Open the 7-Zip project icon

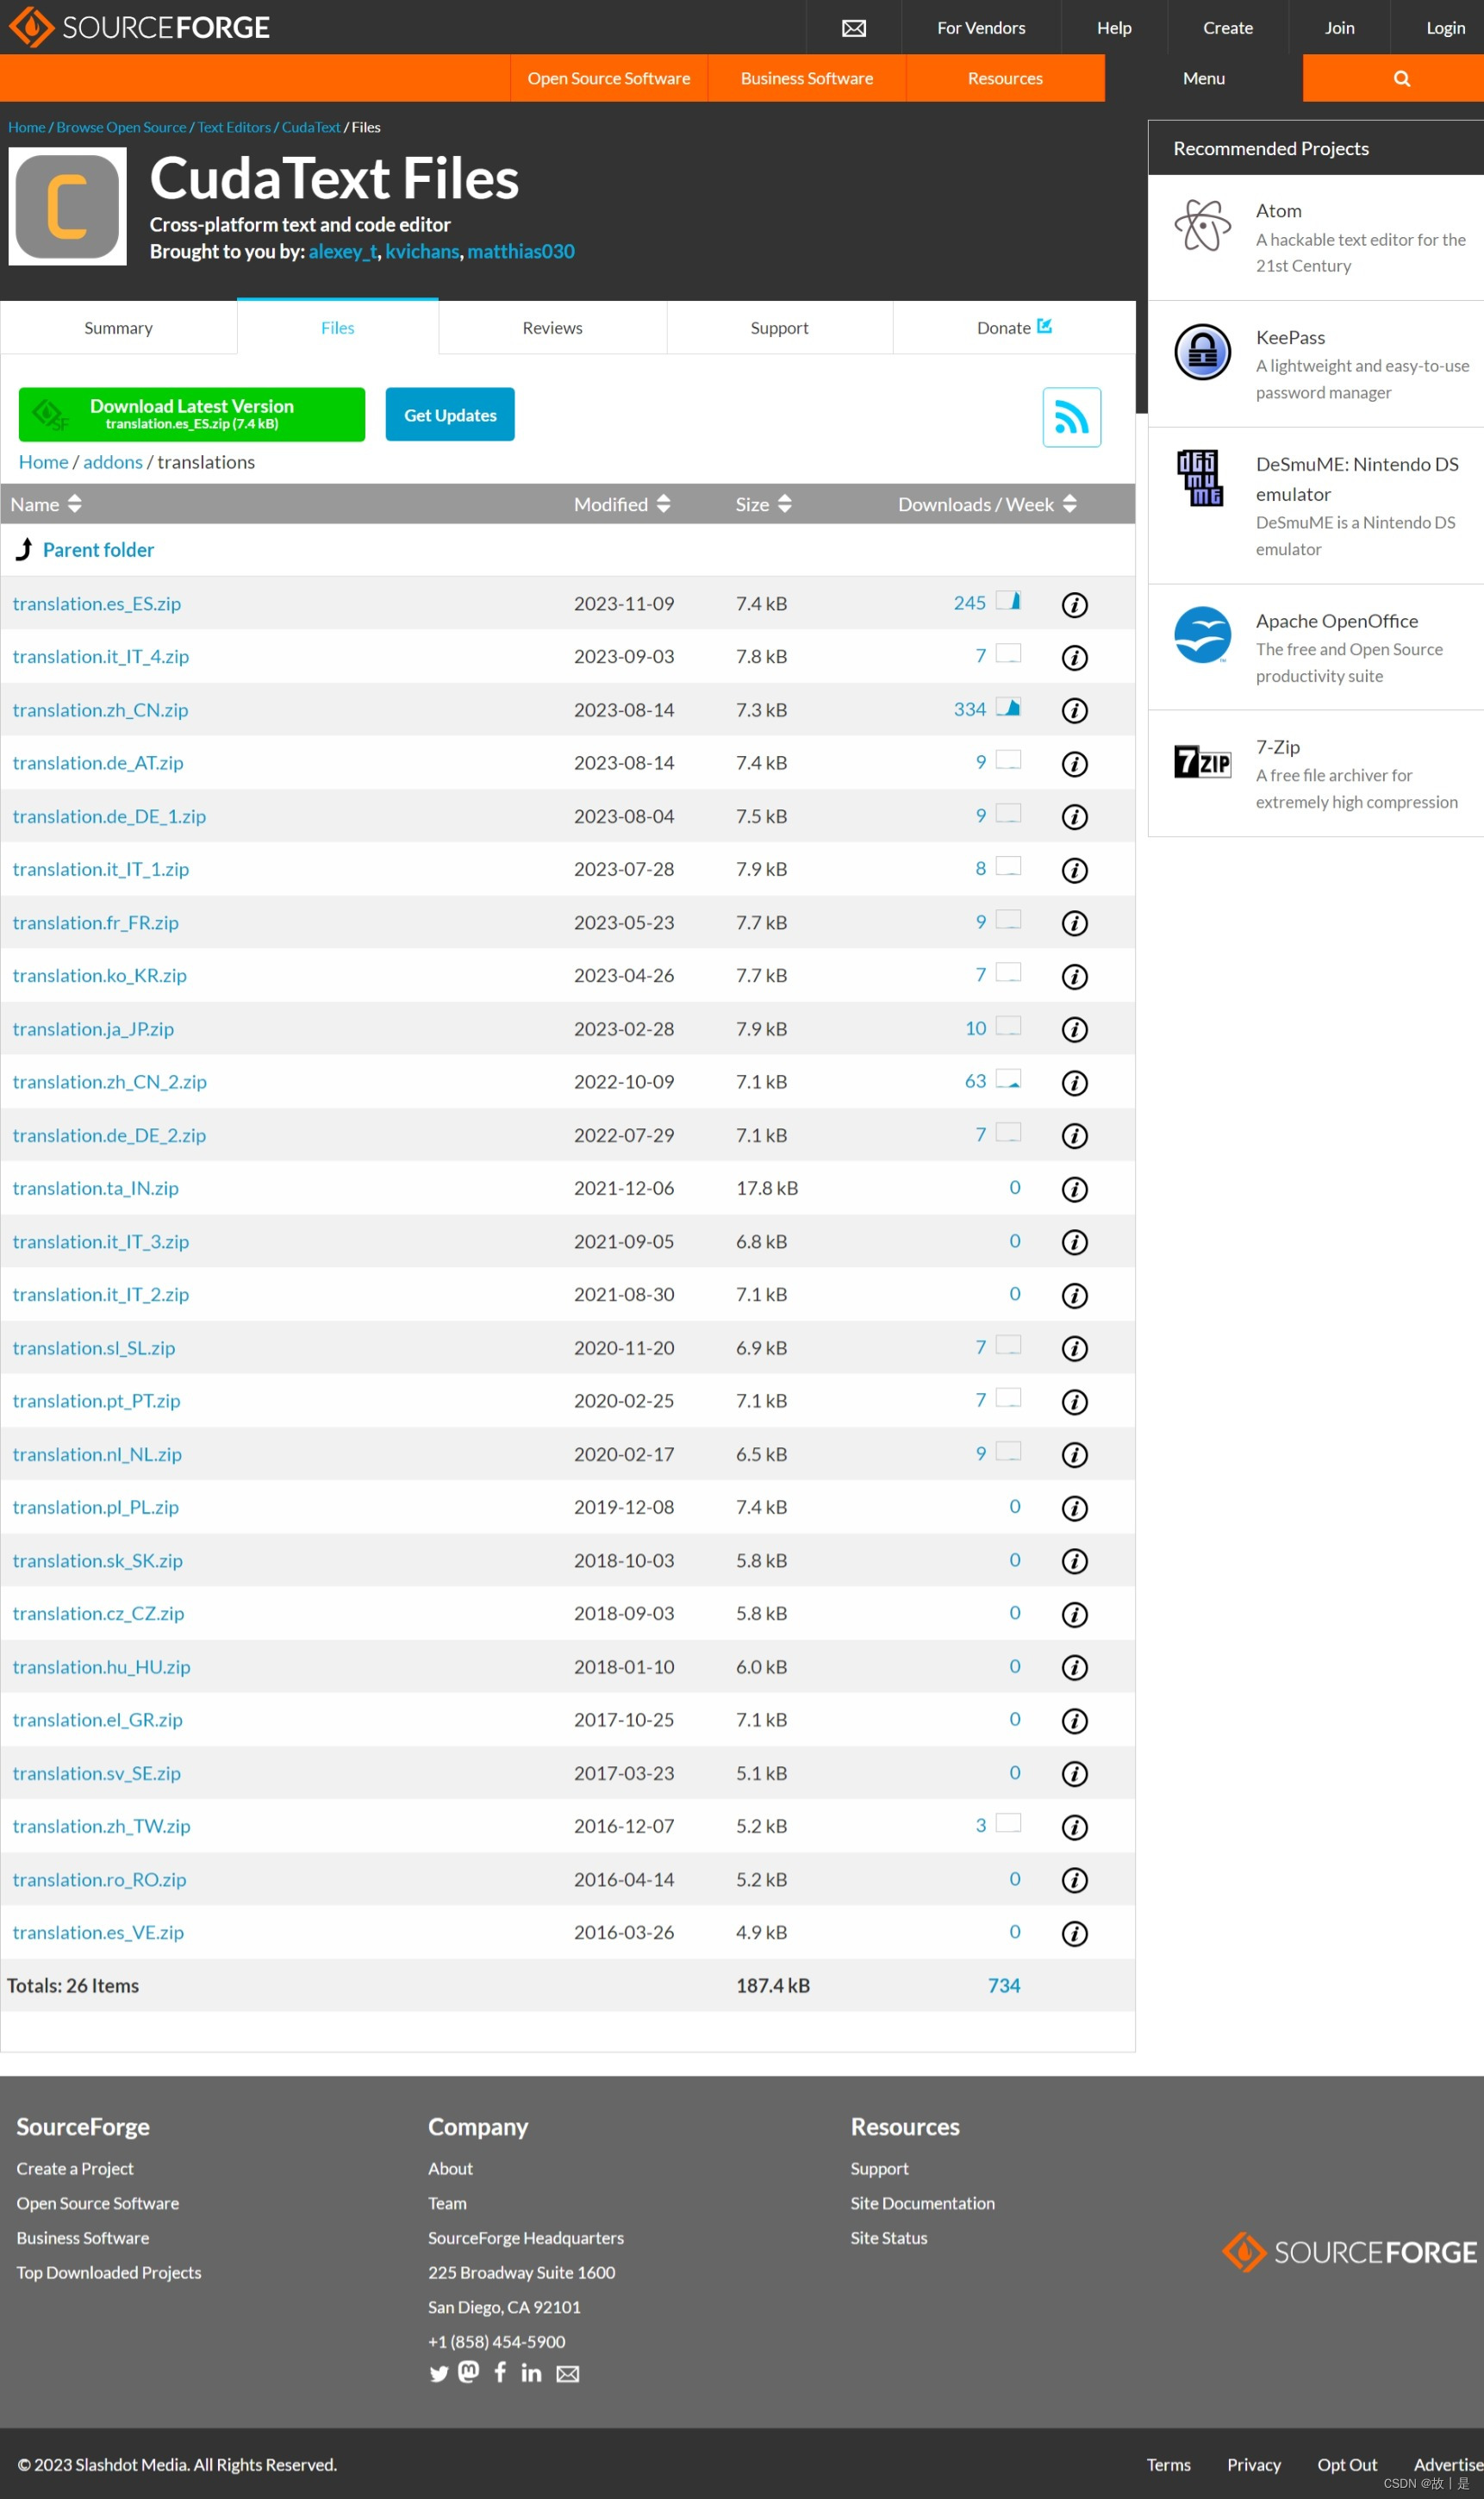pyautogui.click(x=1202, y=762)
